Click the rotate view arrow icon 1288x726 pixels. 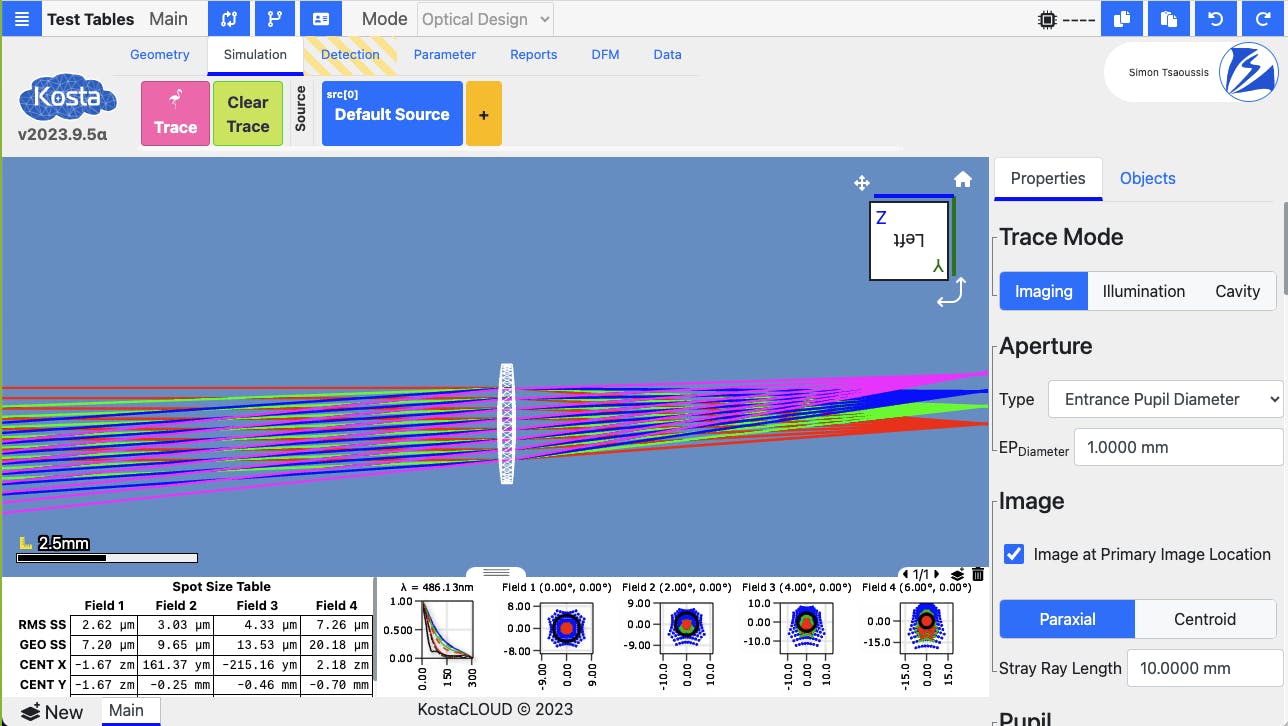point(952,293)
